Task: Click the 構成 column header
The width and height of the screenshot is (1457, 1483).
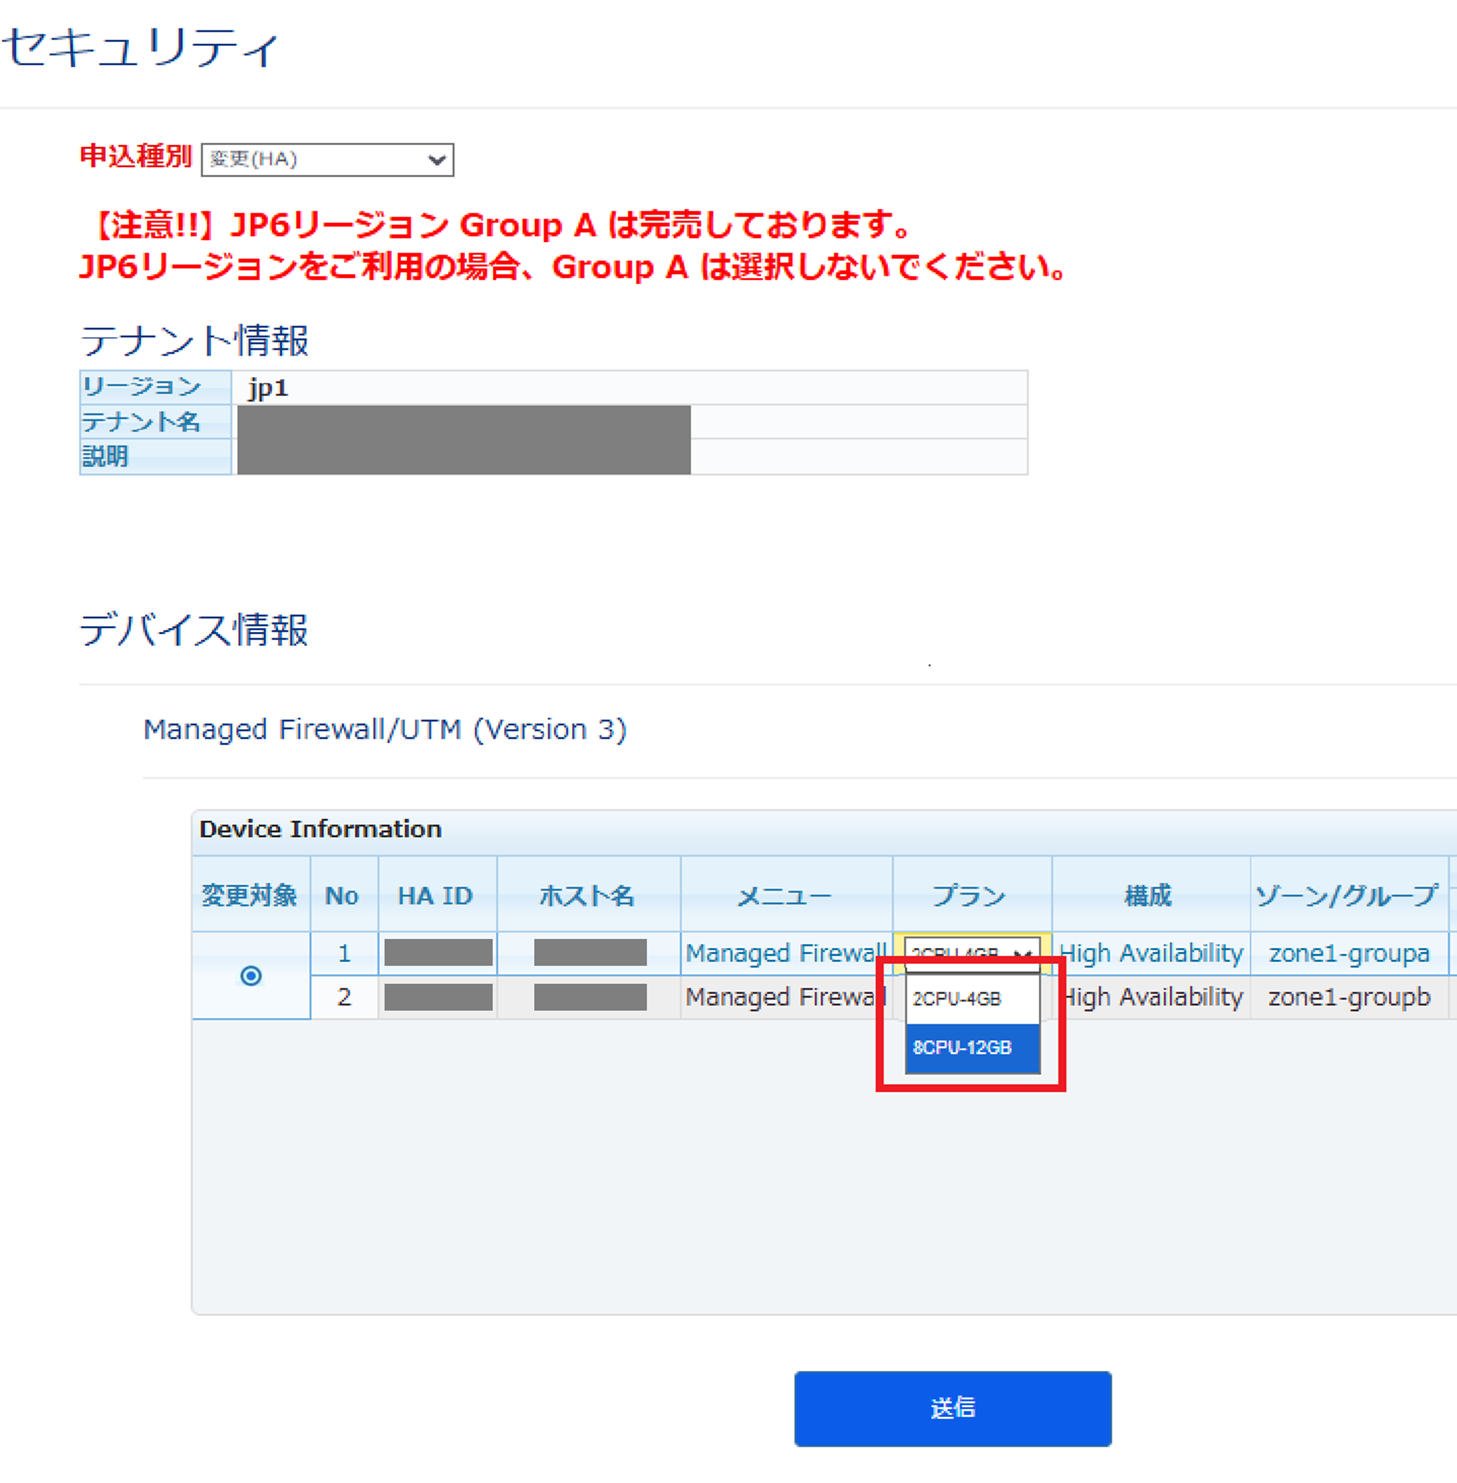Action: coord(1149,896)
